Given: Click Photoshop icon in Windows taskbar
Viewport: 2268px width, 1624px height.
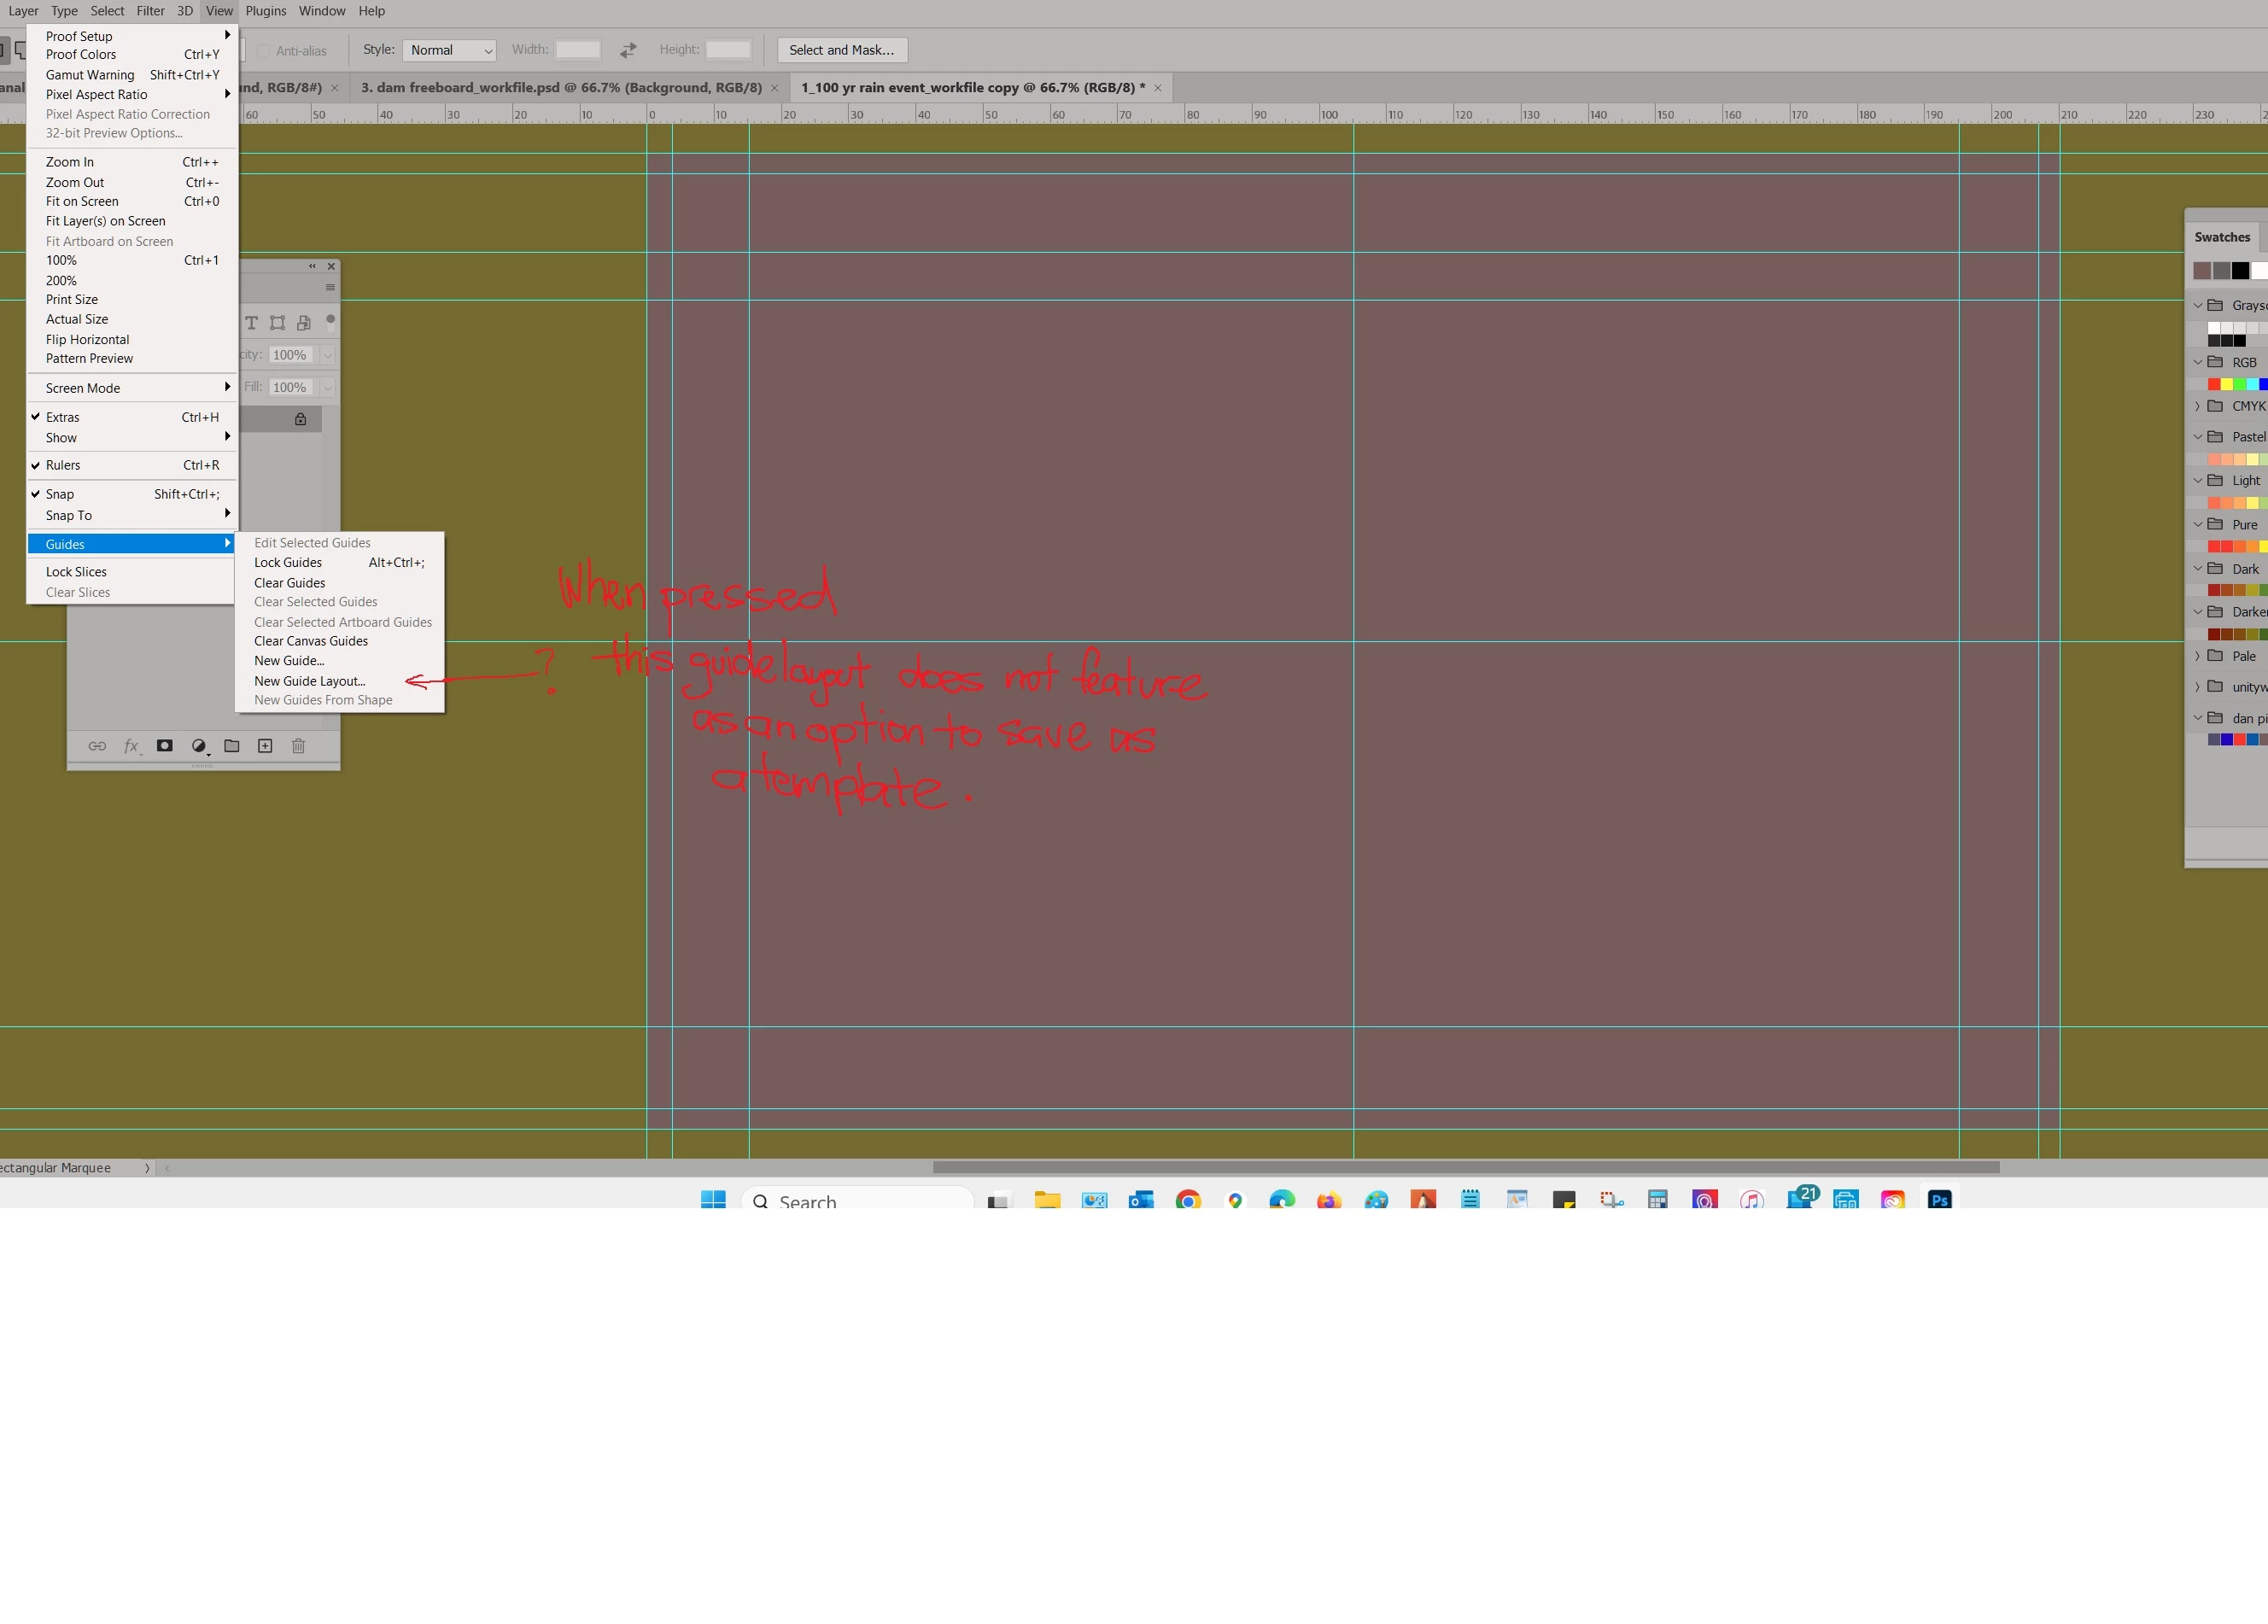Looking at the screenshot, I should pos(1939,1200).
